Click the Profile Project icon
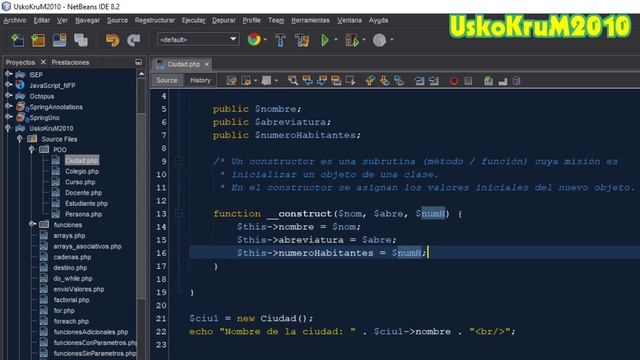The height and width of the screenshot is (360, 640). coord(380,40)
